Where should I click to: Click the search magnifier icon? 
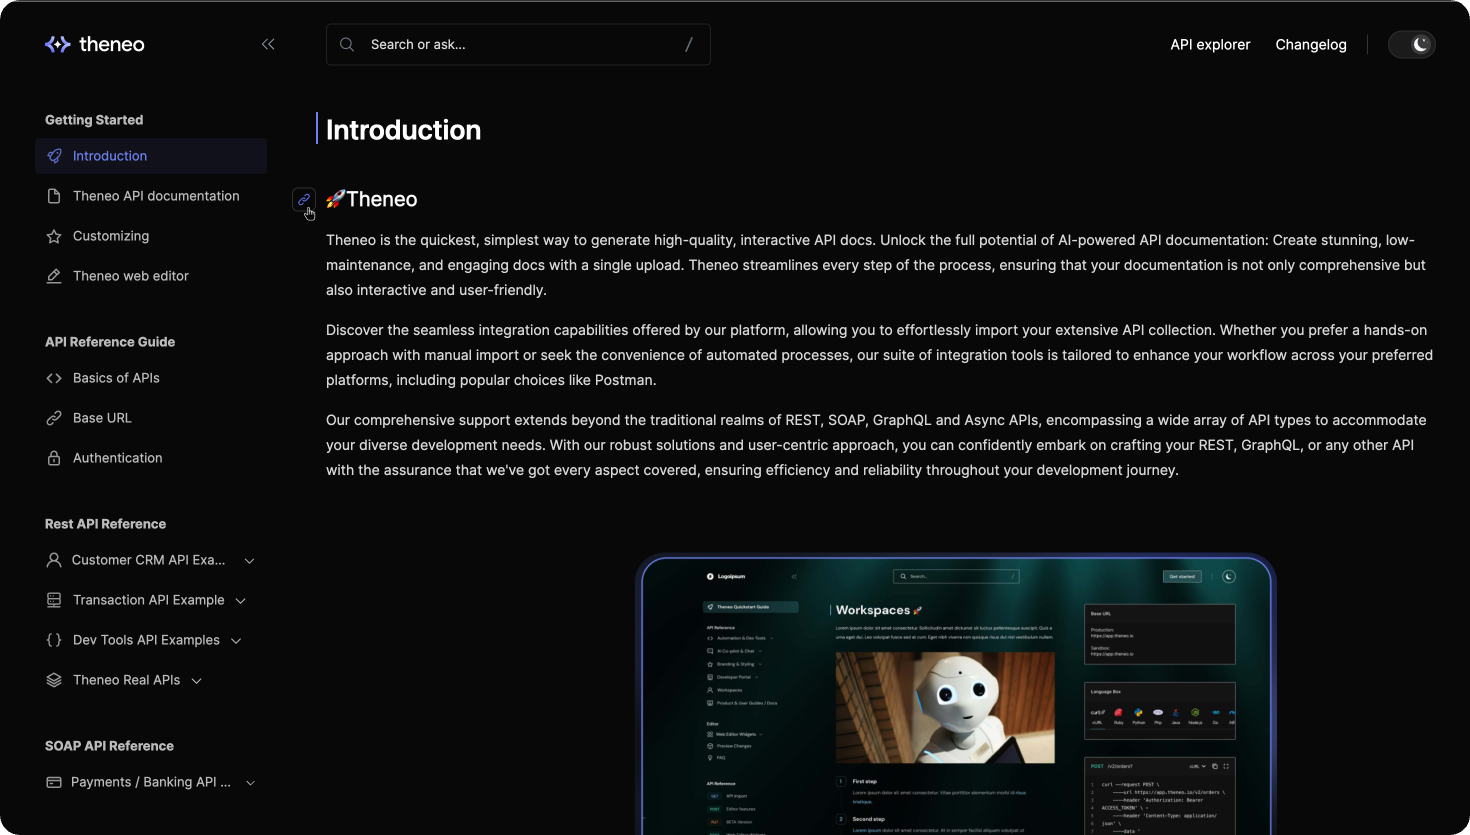(x=347, y=44)
